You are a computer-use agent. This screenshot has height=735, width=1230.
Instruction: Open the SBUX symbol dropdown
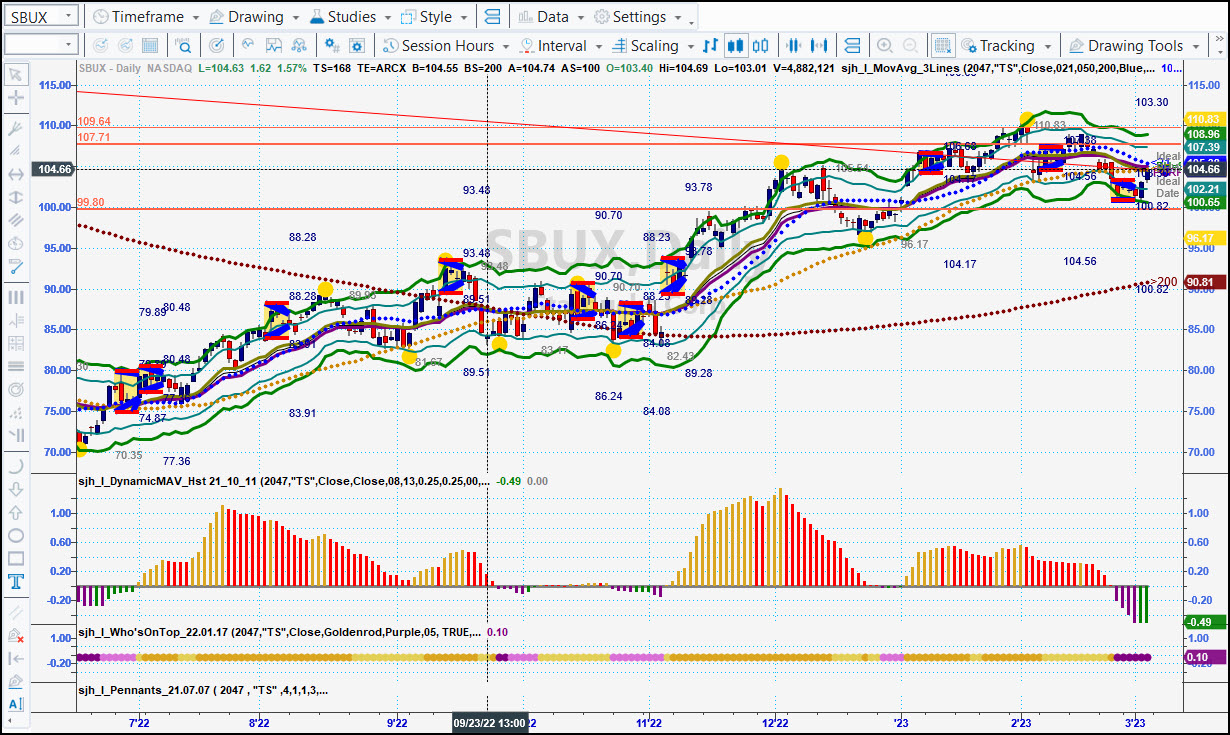tap(67, 17)
